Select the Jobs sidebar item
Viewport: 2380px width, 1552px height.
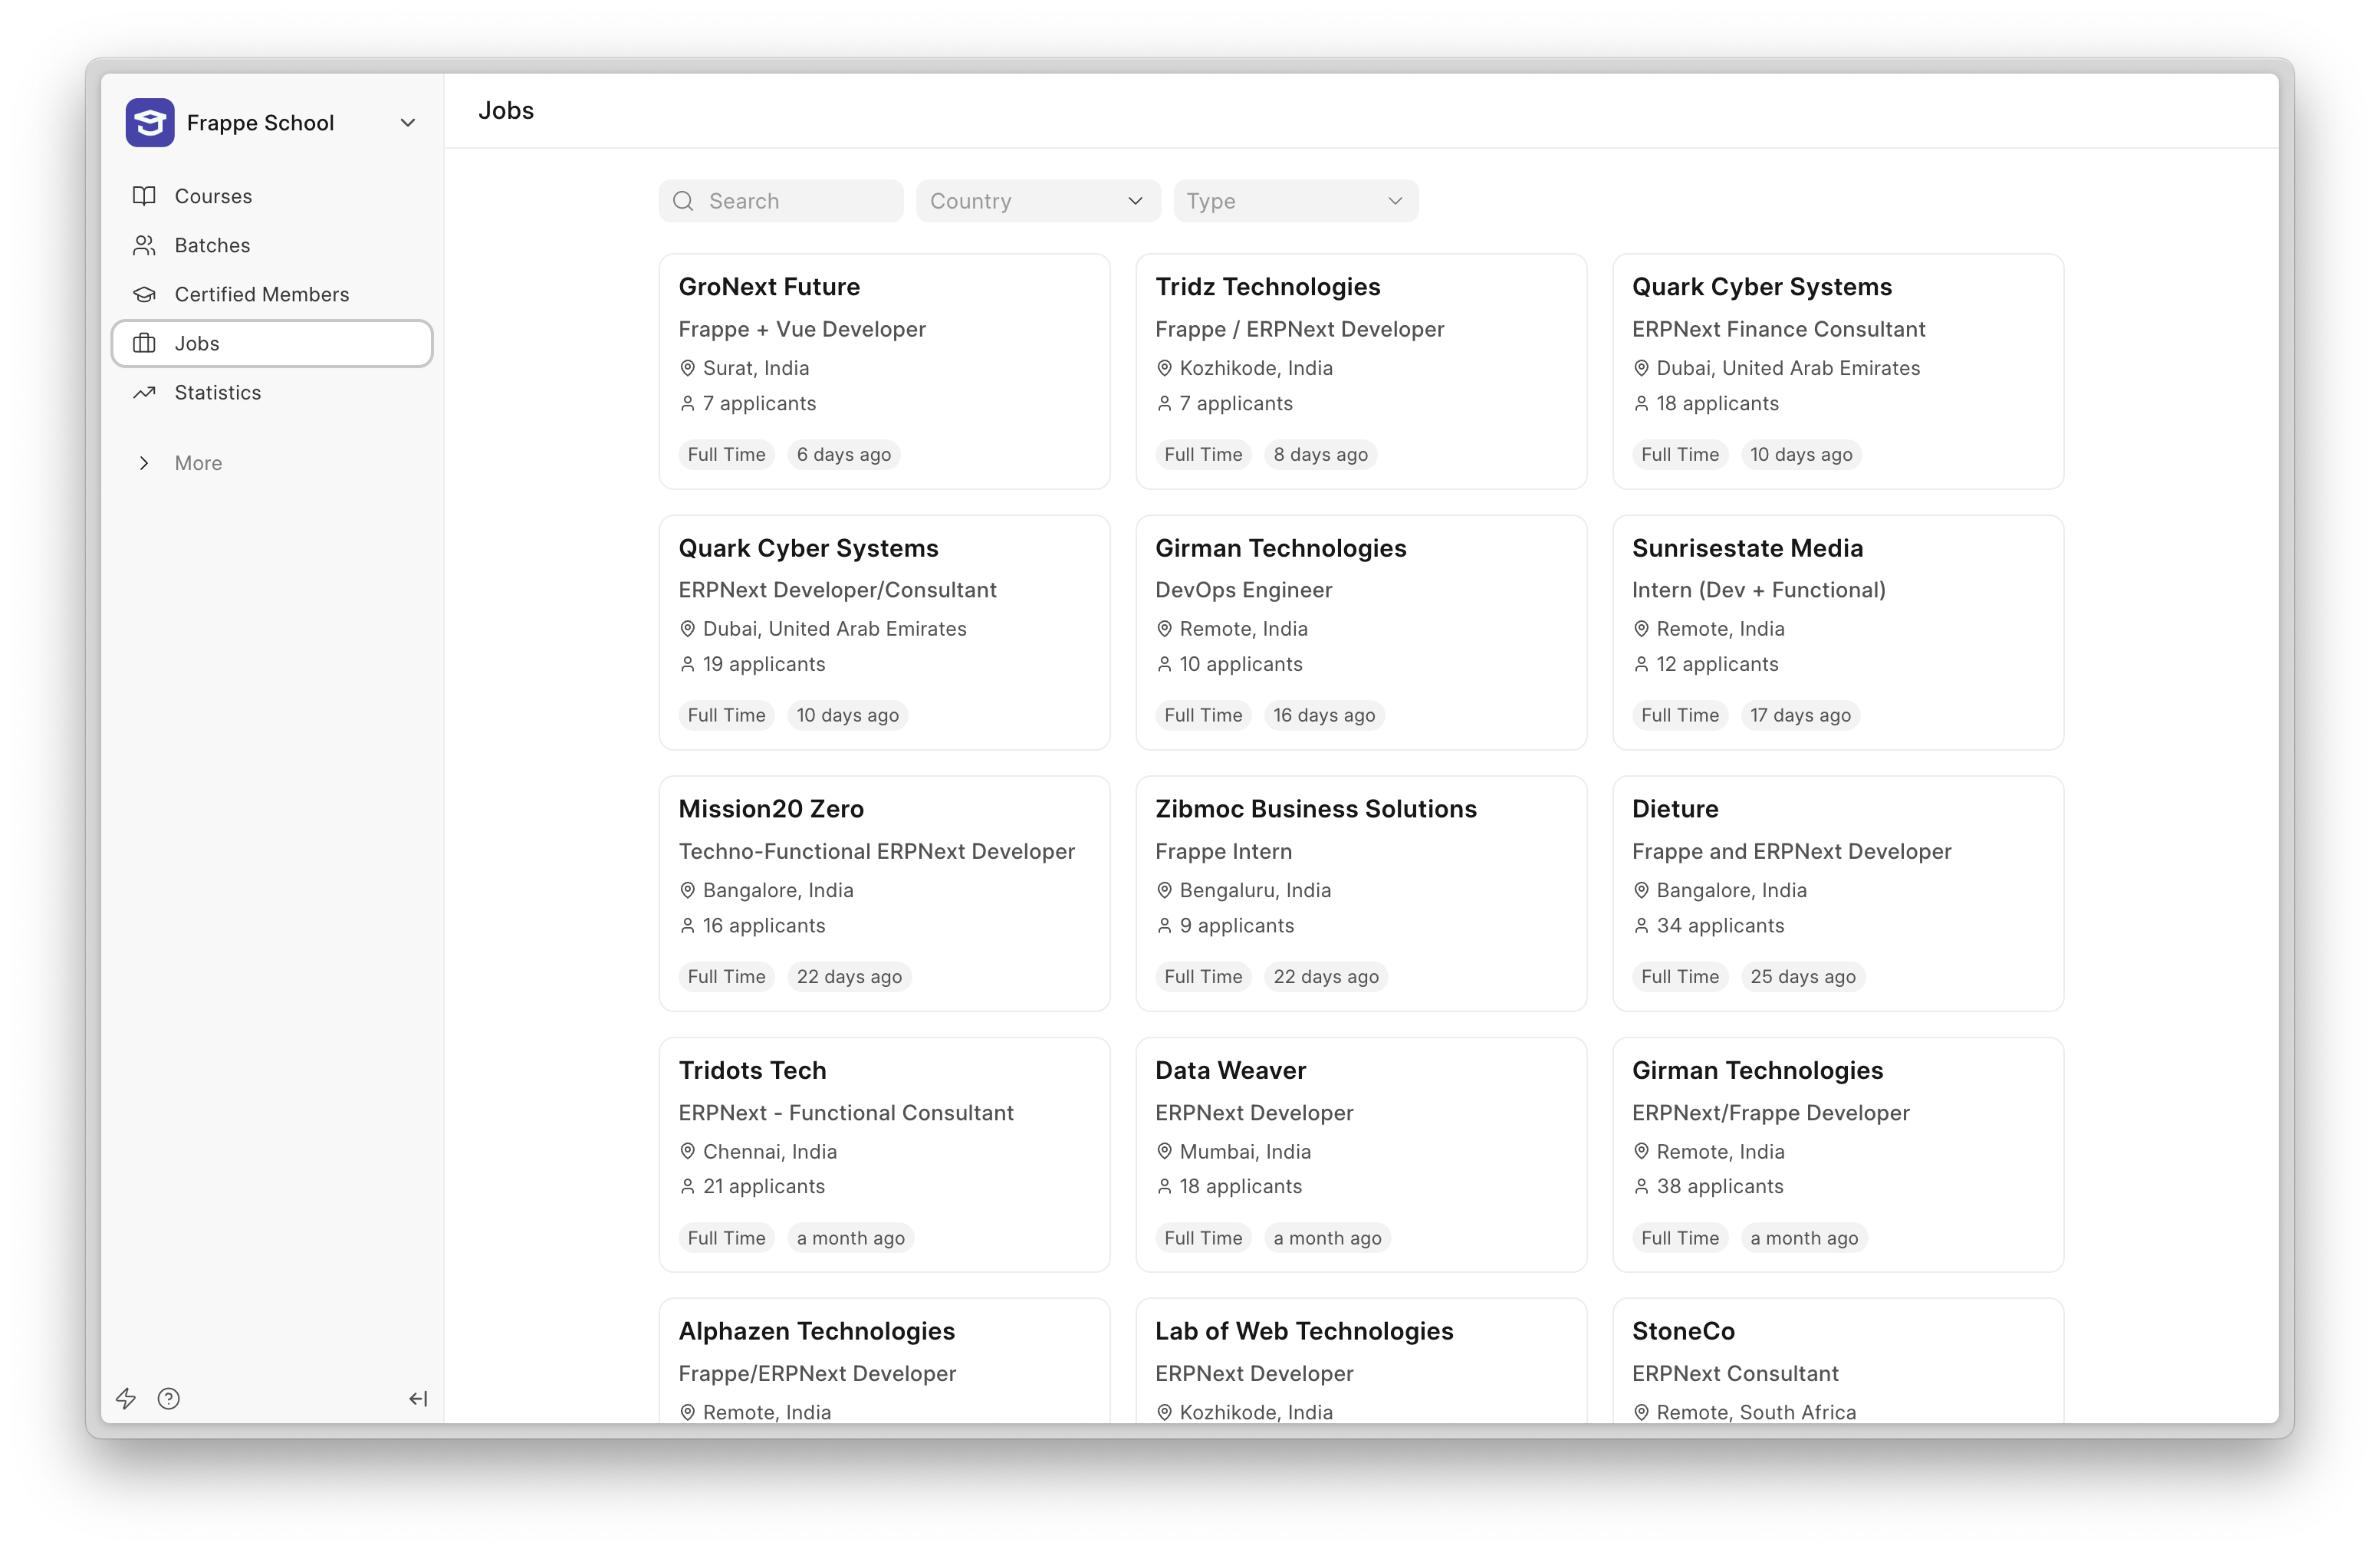(272, 343)
